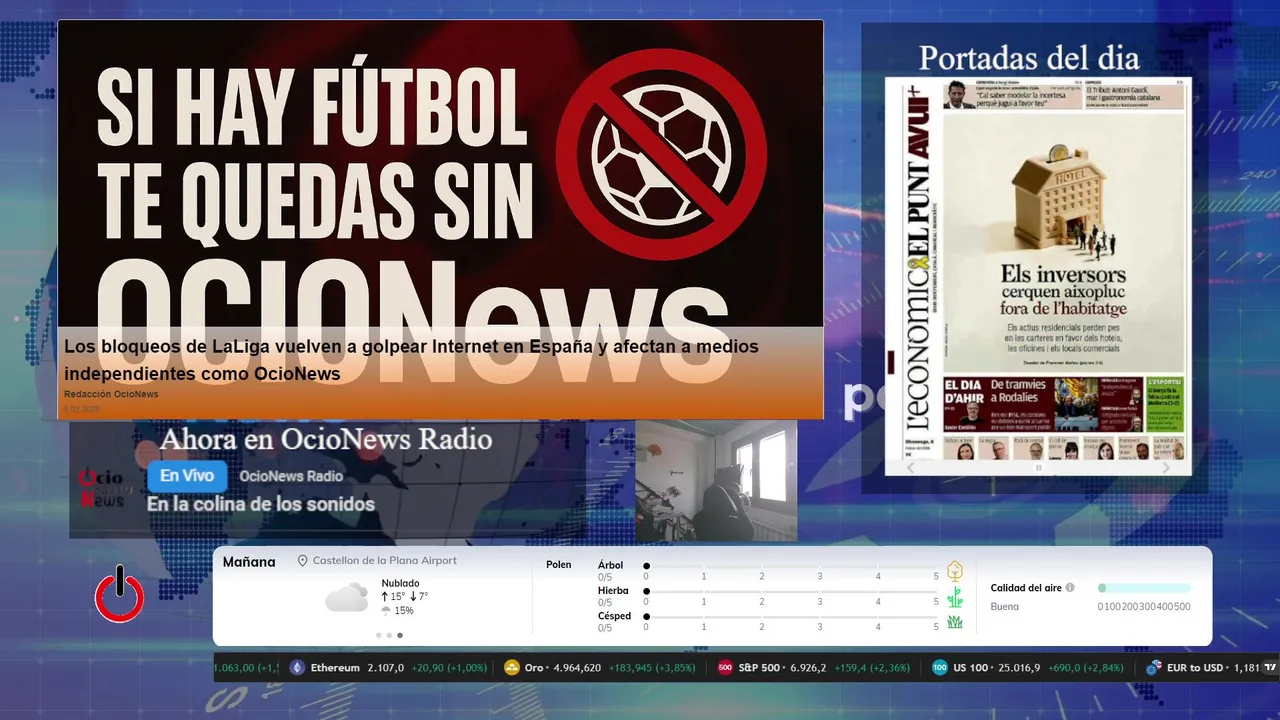This screenshot has height=720, width=1280.
Task: Click the Calidad del aire label
Action: 1026,588
